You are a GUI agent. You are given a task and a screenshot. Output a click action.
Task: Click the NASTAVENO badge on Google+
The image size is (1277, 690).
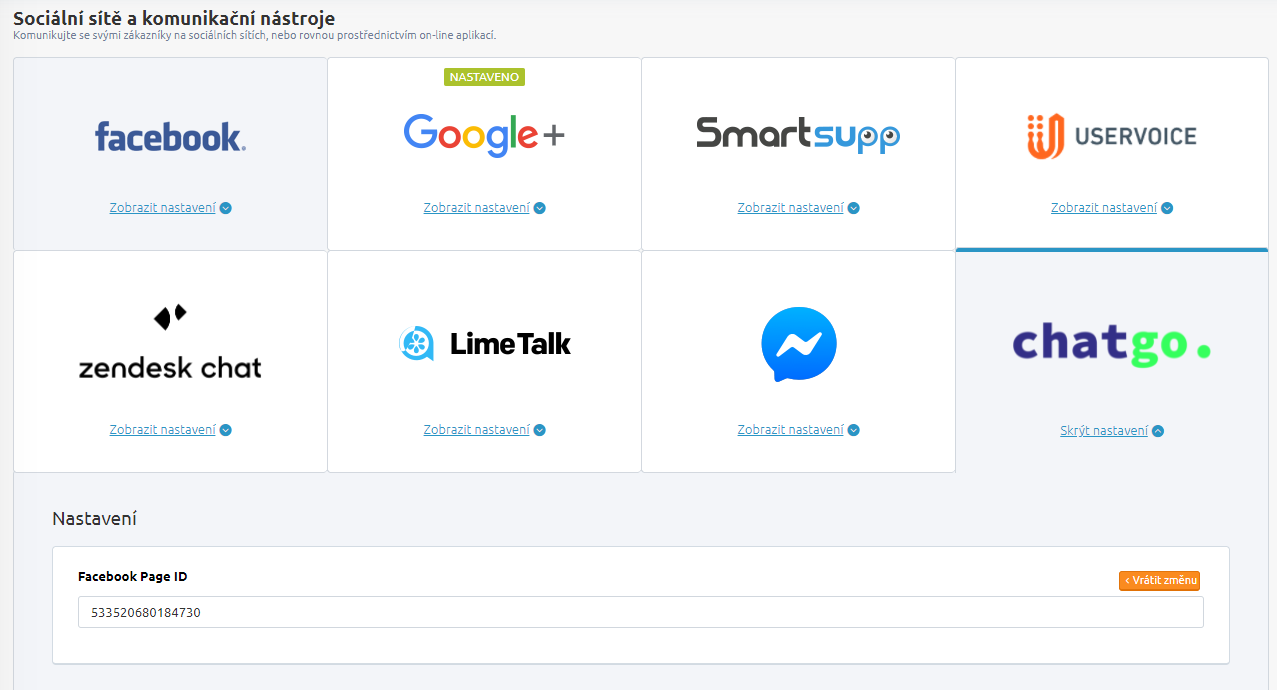click(484, 77)
